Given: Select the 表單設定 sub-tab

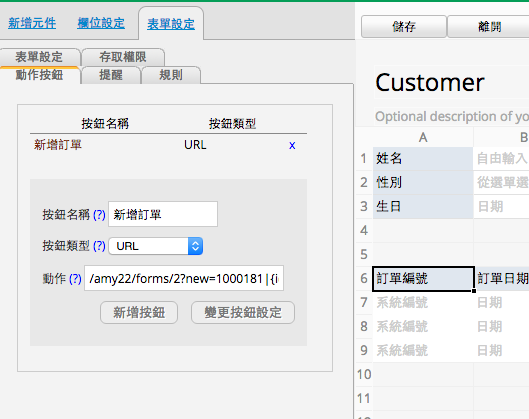Looking at the screenshot, I should (x=39, y=57).
